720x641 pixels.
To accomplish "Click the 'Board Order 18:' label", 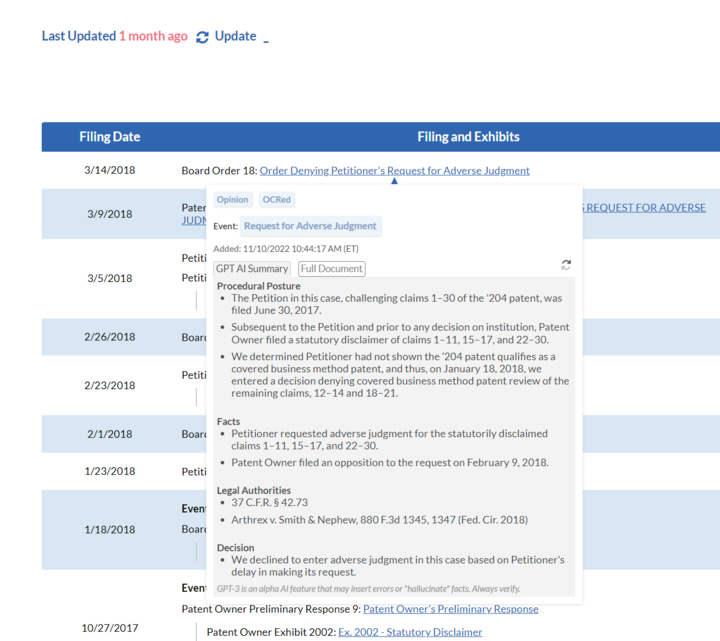I will tap(219, 171).
